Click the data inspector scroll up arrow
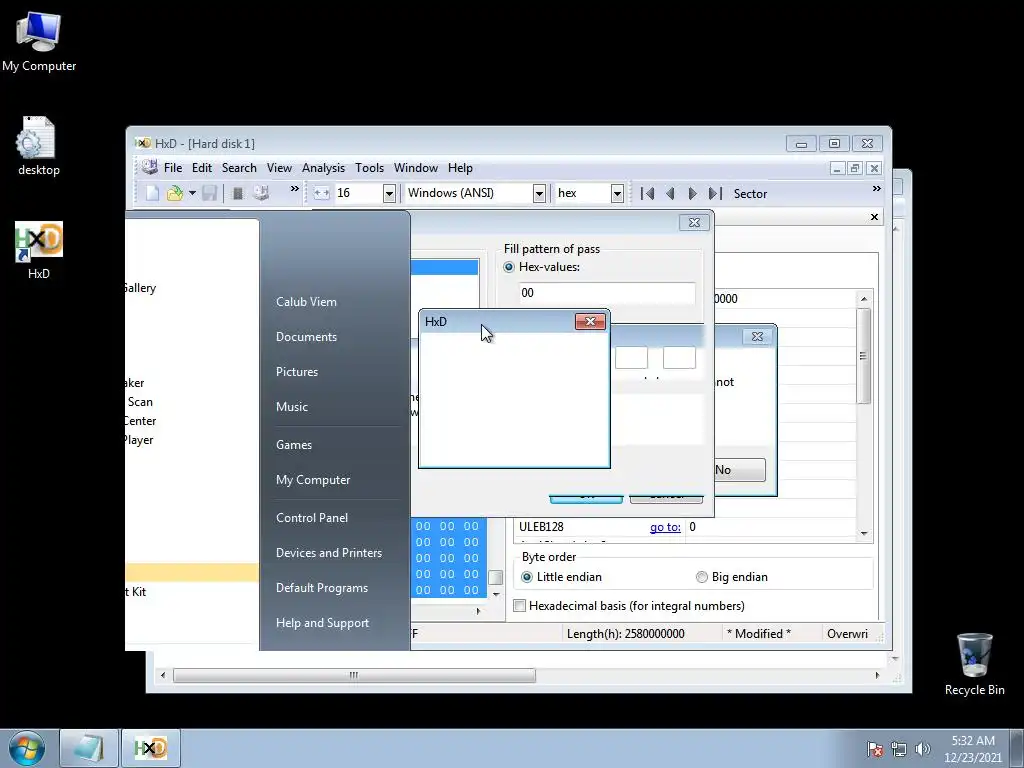This screenshot has height=768, width=1024. (x=863, y=299)
